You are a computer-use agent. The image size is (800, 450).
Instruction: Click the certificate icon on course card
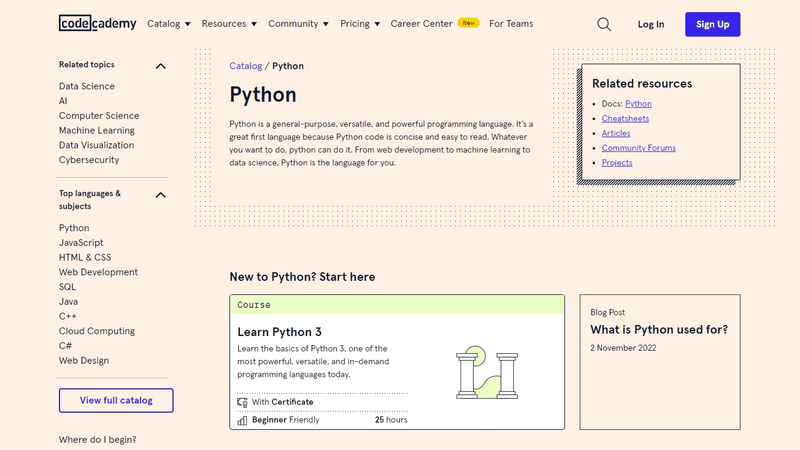(x=242, y=402)
